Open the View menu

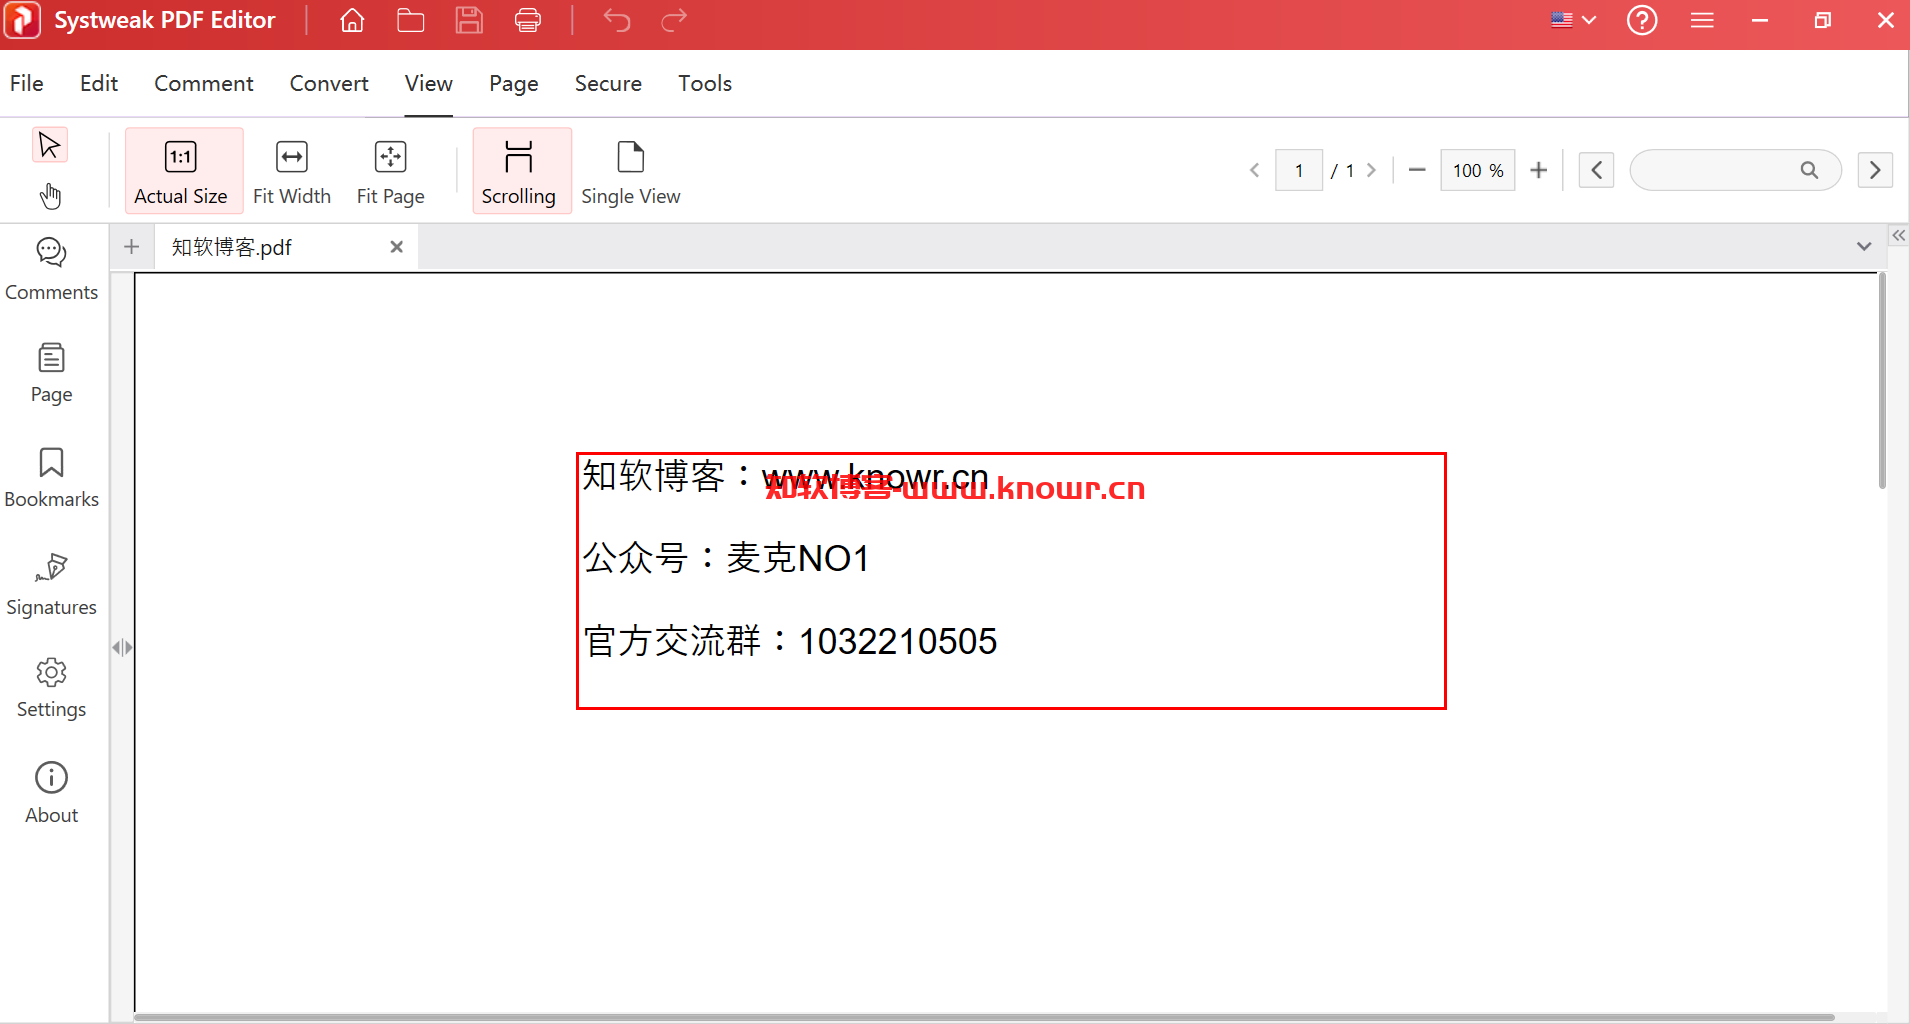[429, 84]
